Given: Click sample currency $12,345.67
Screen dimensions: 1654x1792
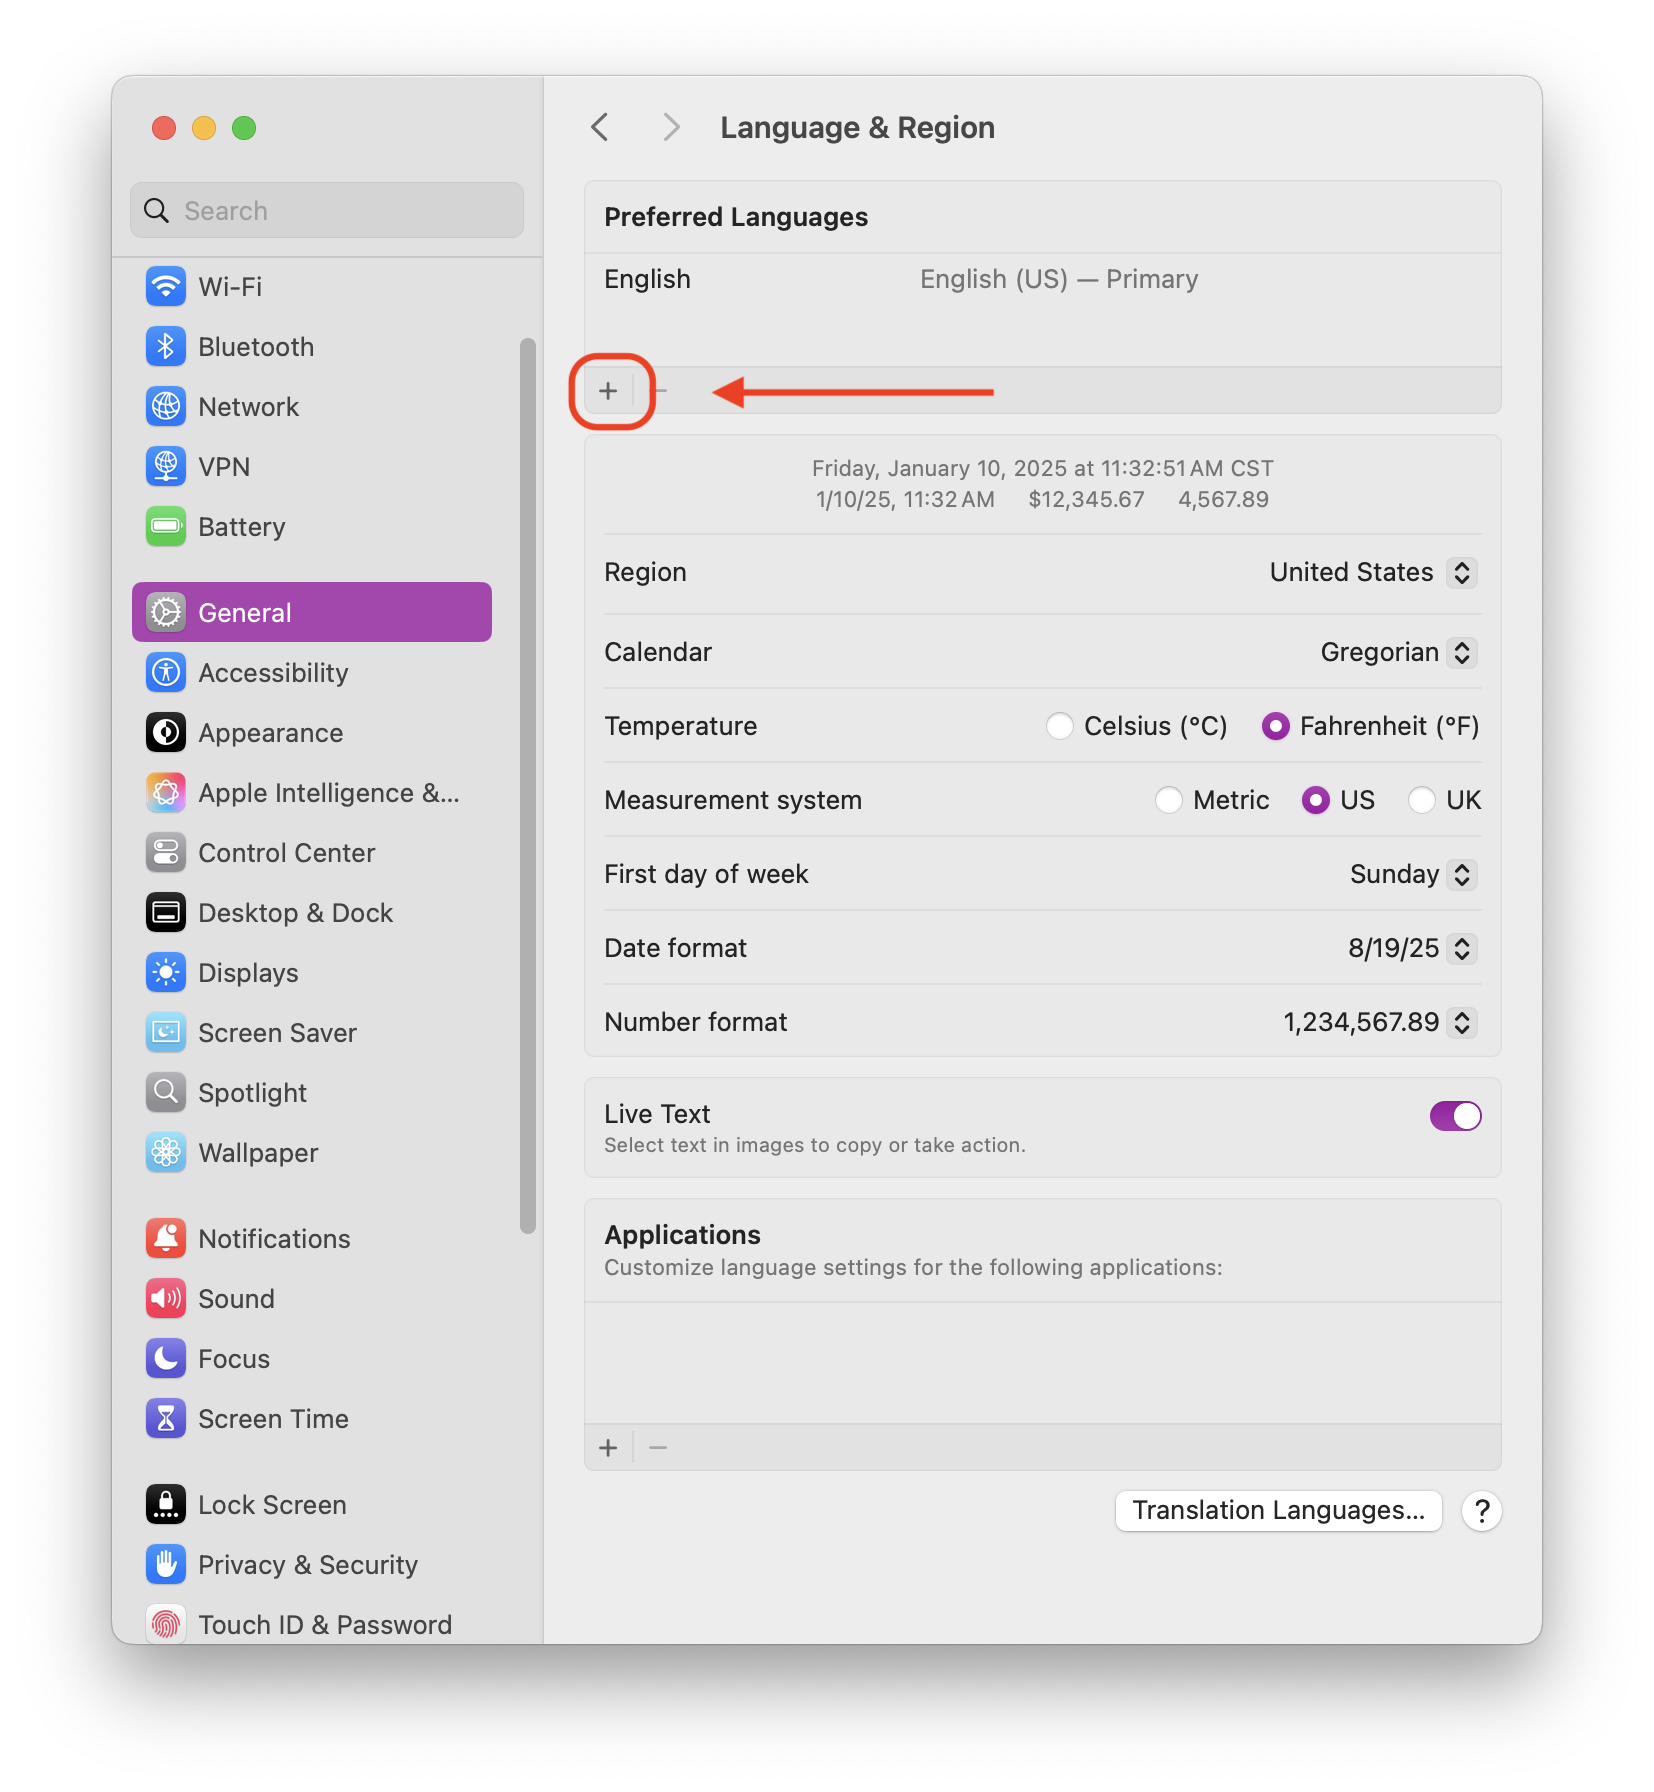Looking at the screenshot, I should coord(1086,500).
